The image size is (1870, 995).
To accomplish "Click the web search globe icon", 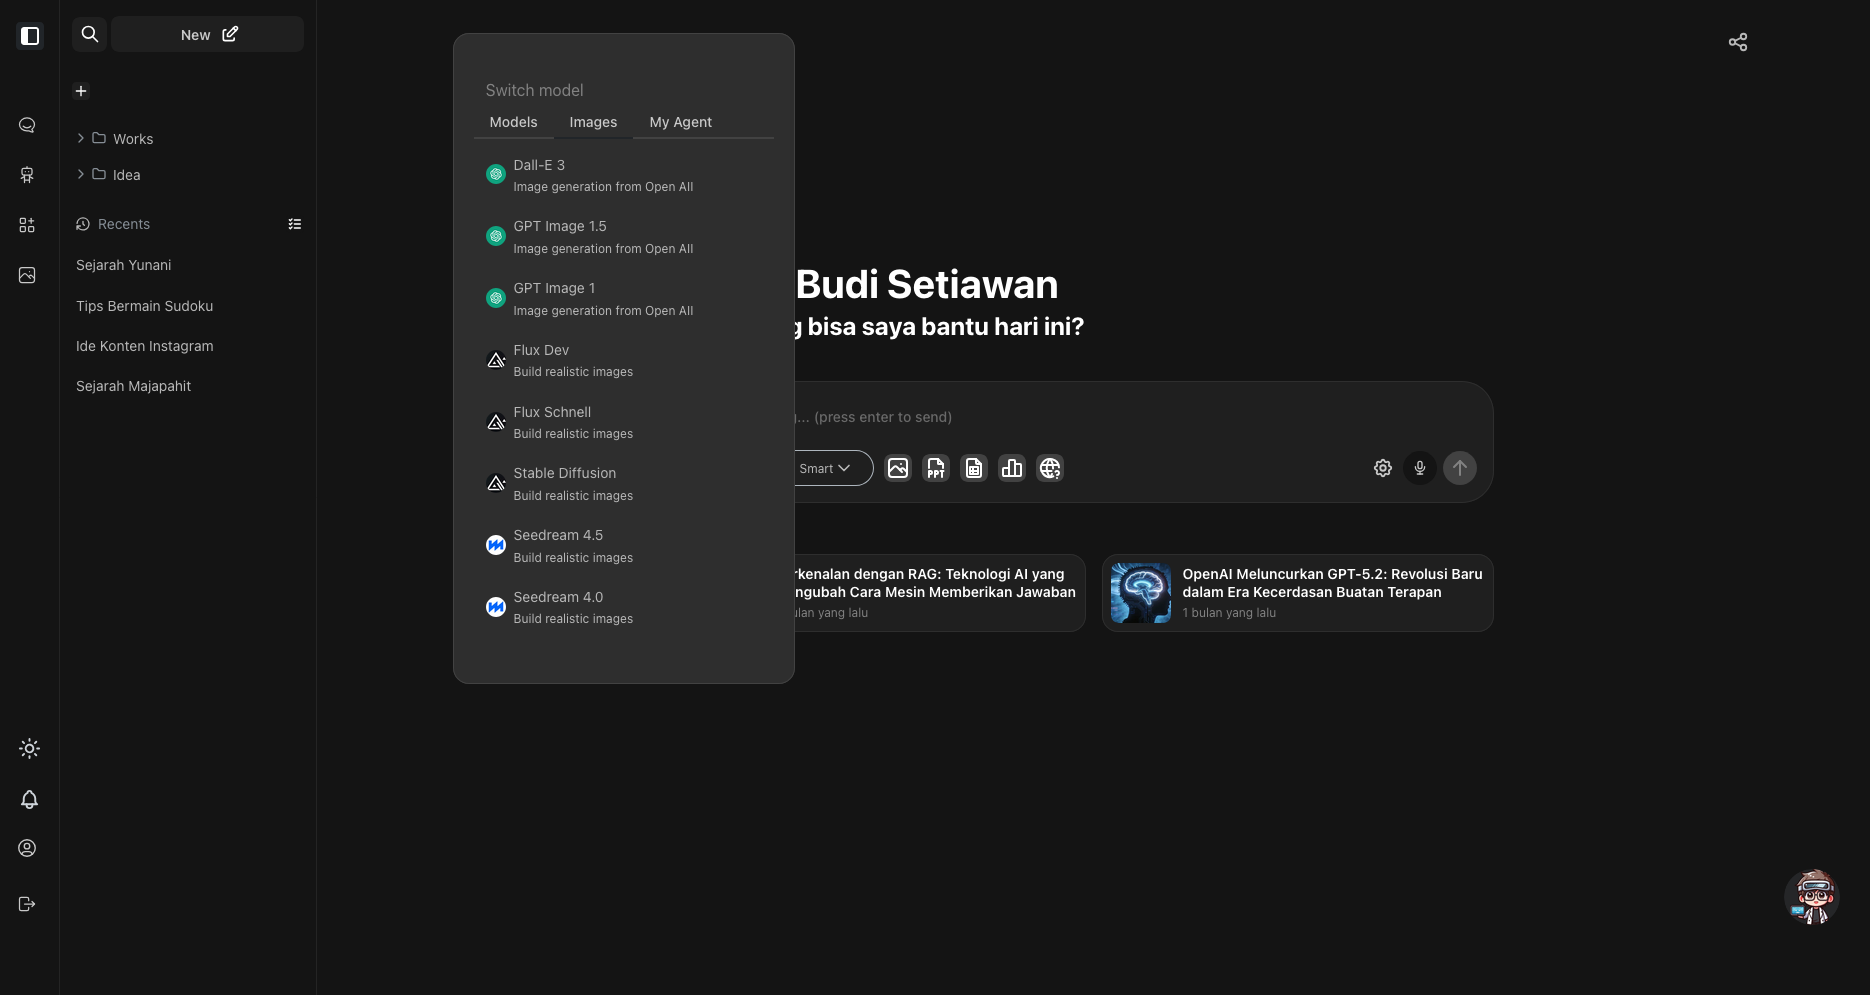I will [1049, 468].
